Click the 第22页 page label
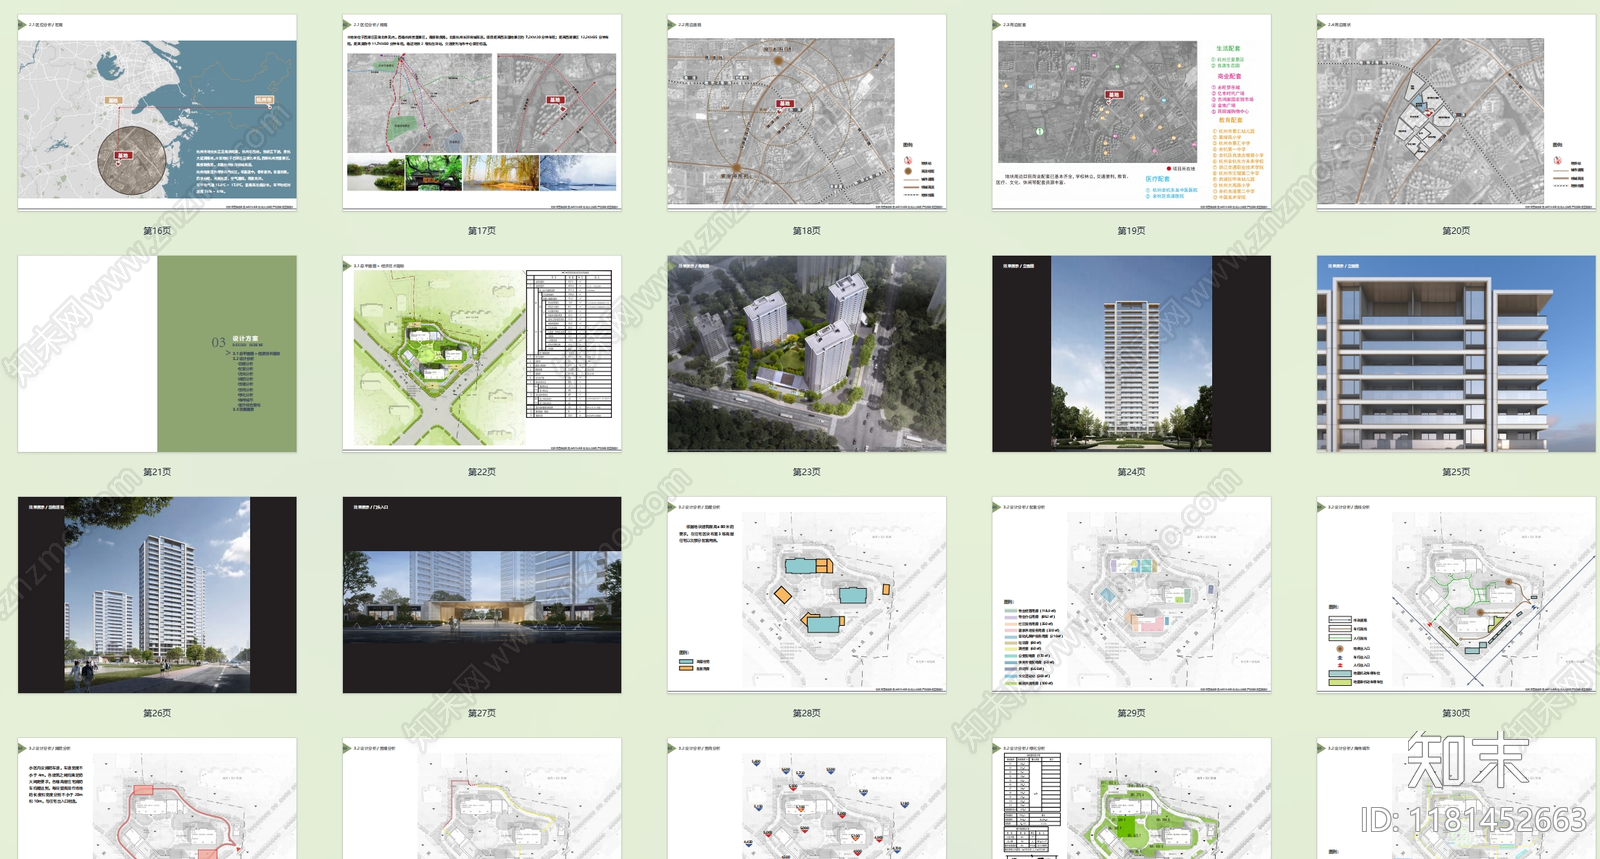The image size is (1600, 859). (x=482, y=472)
